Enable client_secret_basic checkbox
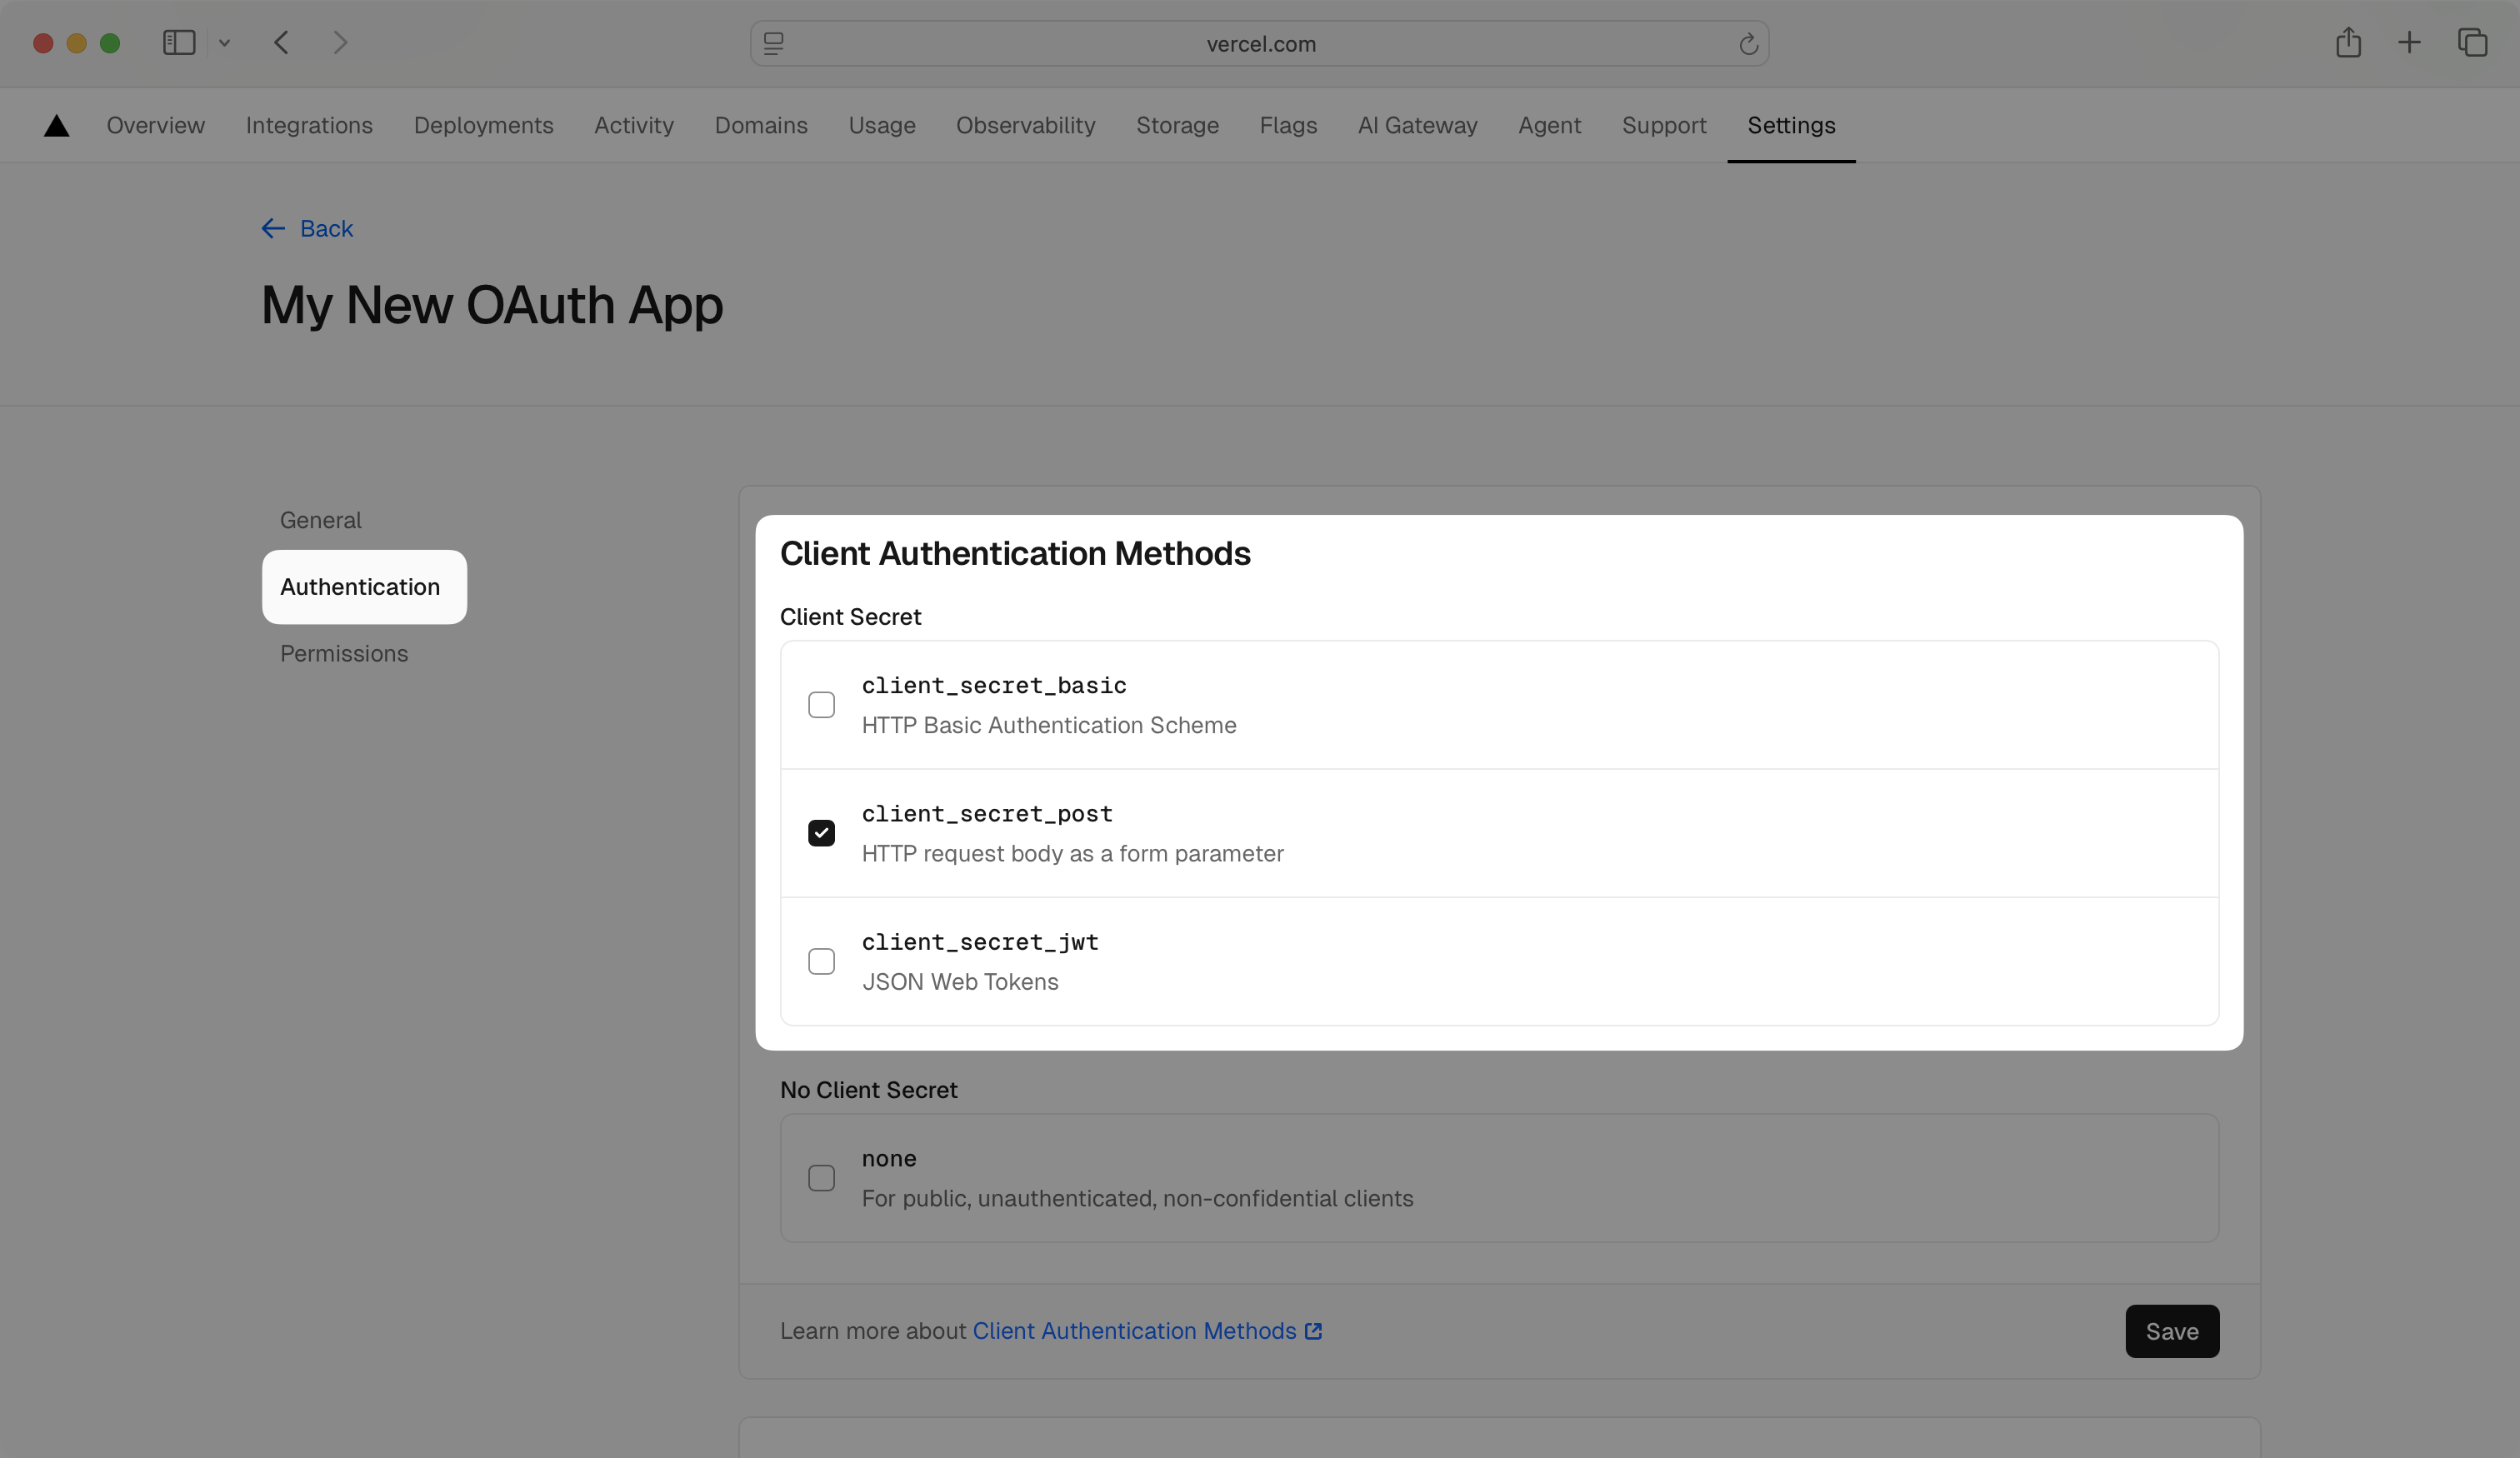This screenshot has width=2520, height=1458. click(821, 705)
